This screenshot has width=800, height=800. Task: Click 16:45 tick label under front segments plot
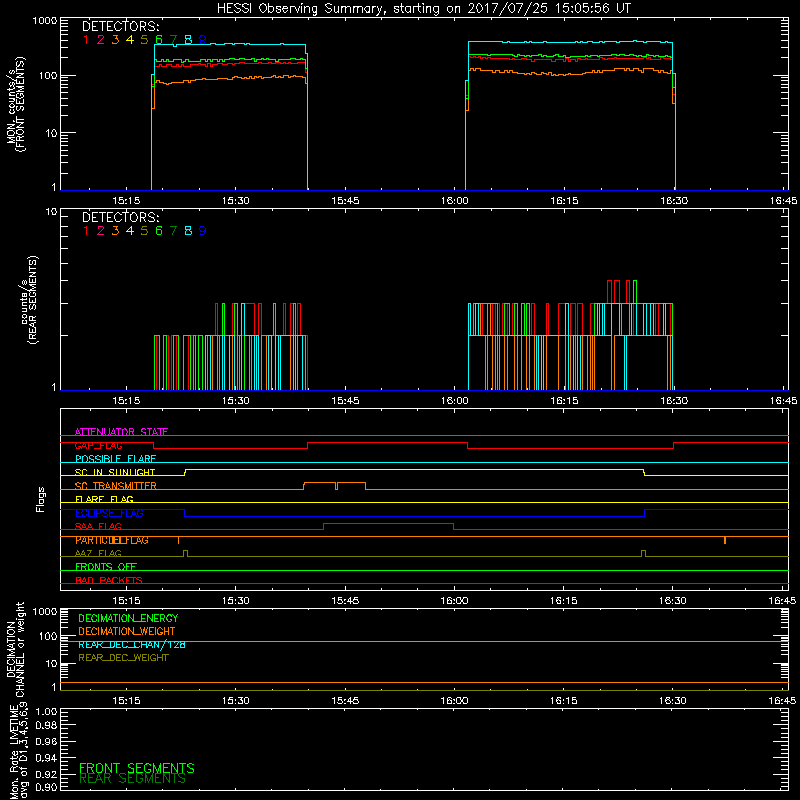[x=783, y=201]
